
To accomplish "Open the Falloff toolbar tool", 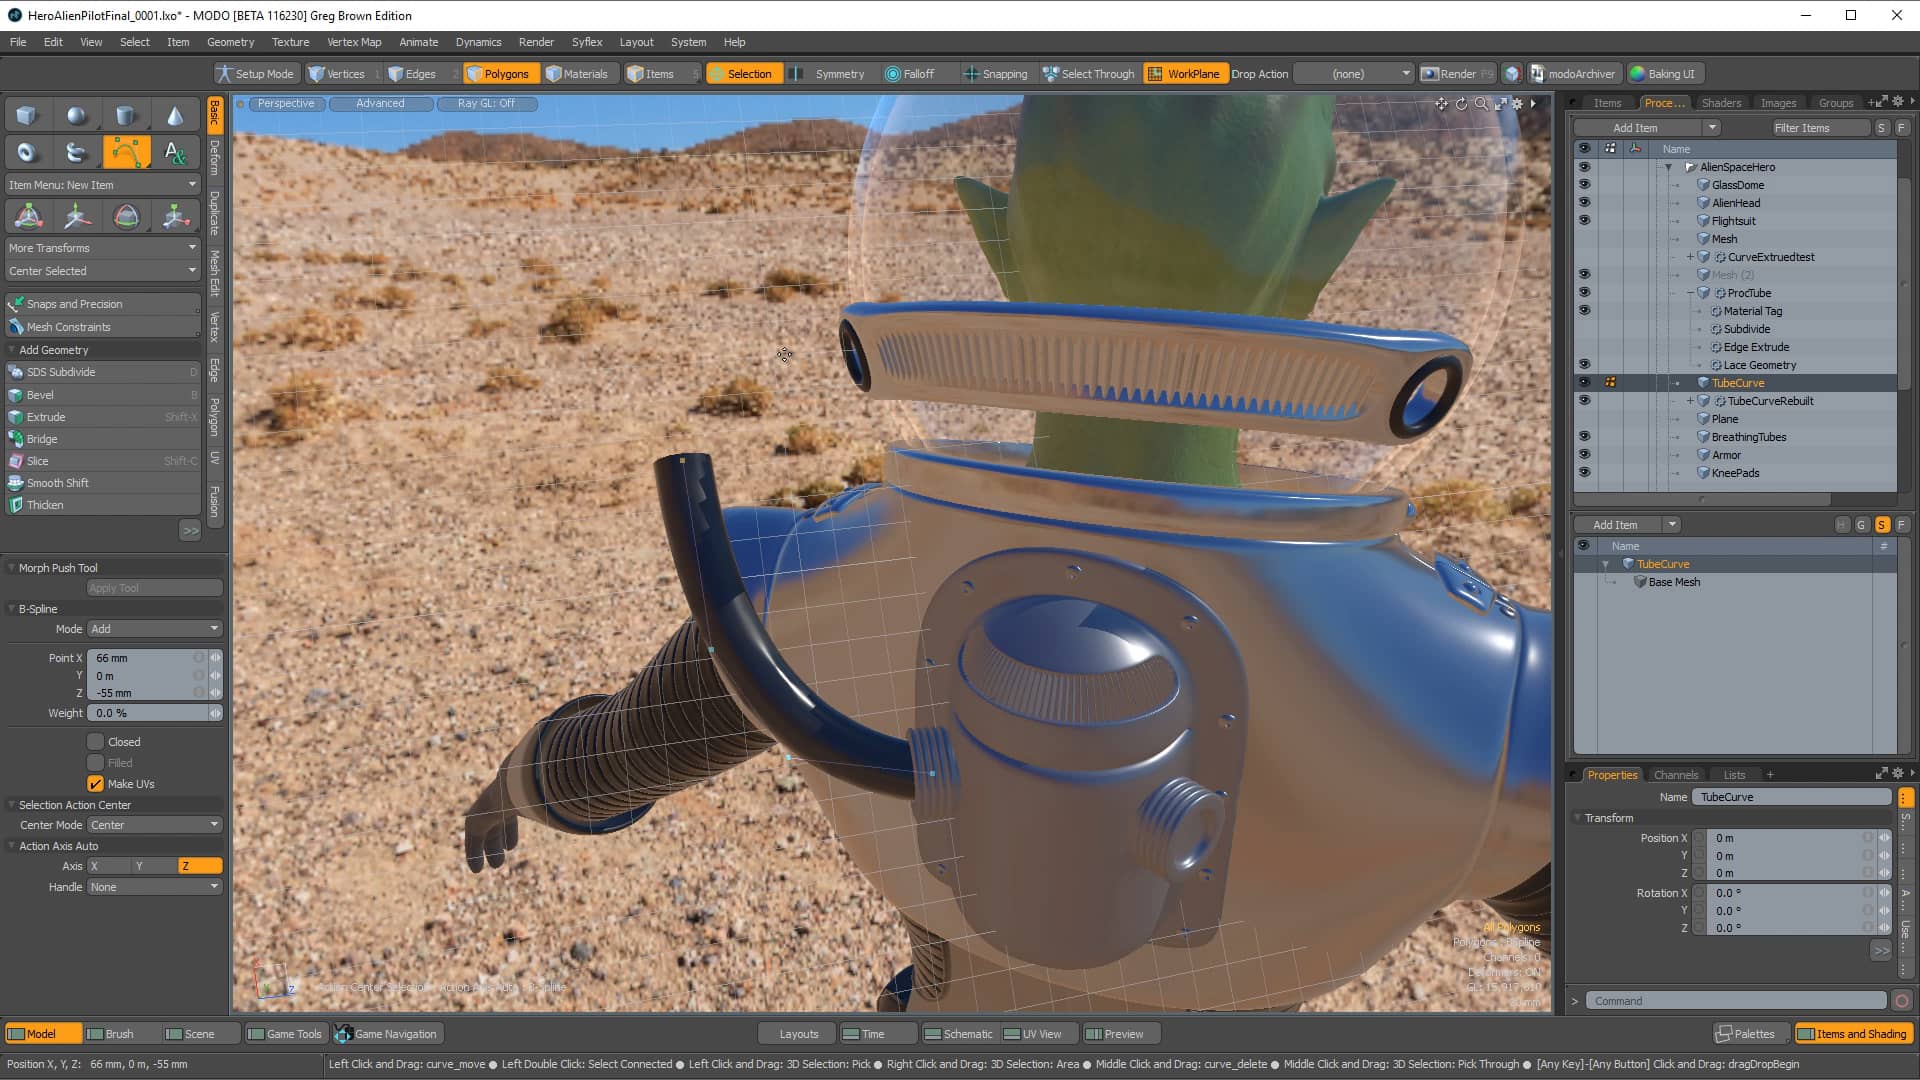I will (x=912, y=73).
